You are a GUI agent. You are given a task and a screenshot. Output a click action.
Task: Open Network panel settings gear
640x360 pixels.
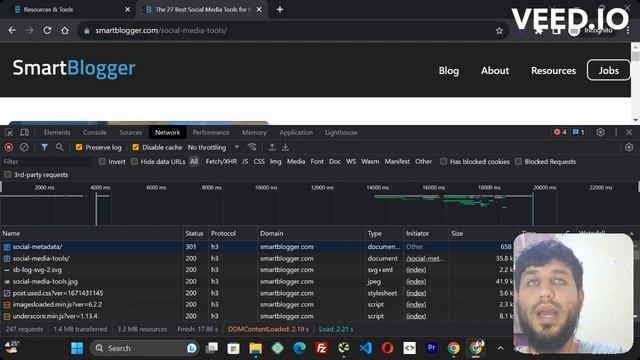pyautogui.click(x=629, y=147)
